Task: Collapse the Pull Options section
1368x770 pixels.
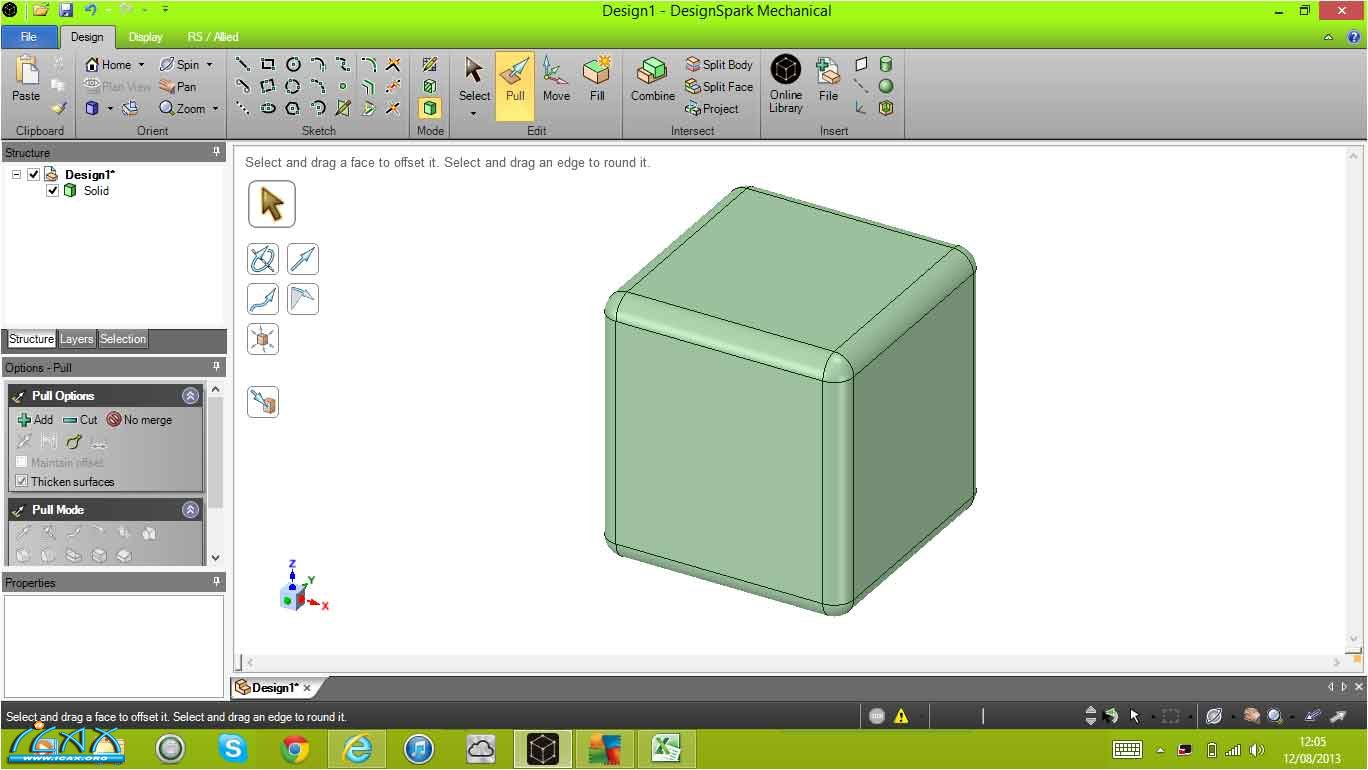Action: click(190, 396)
